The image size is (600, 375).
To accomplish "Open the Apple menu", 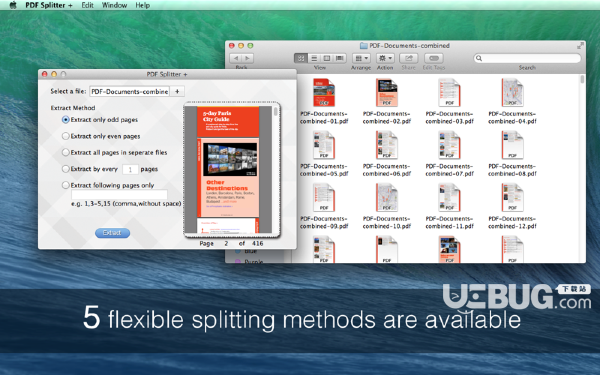I will click(x=13, y=5).
